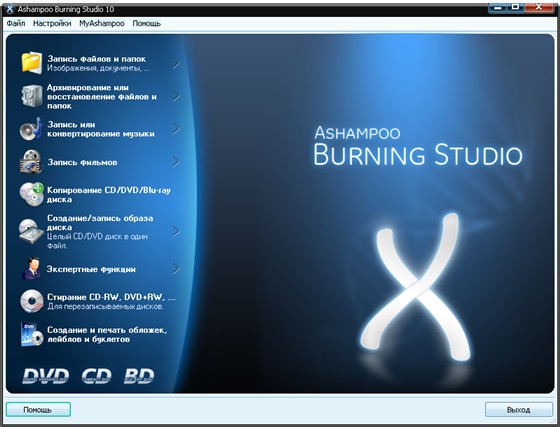Select the film reel movie recording icon

[31, 162]
